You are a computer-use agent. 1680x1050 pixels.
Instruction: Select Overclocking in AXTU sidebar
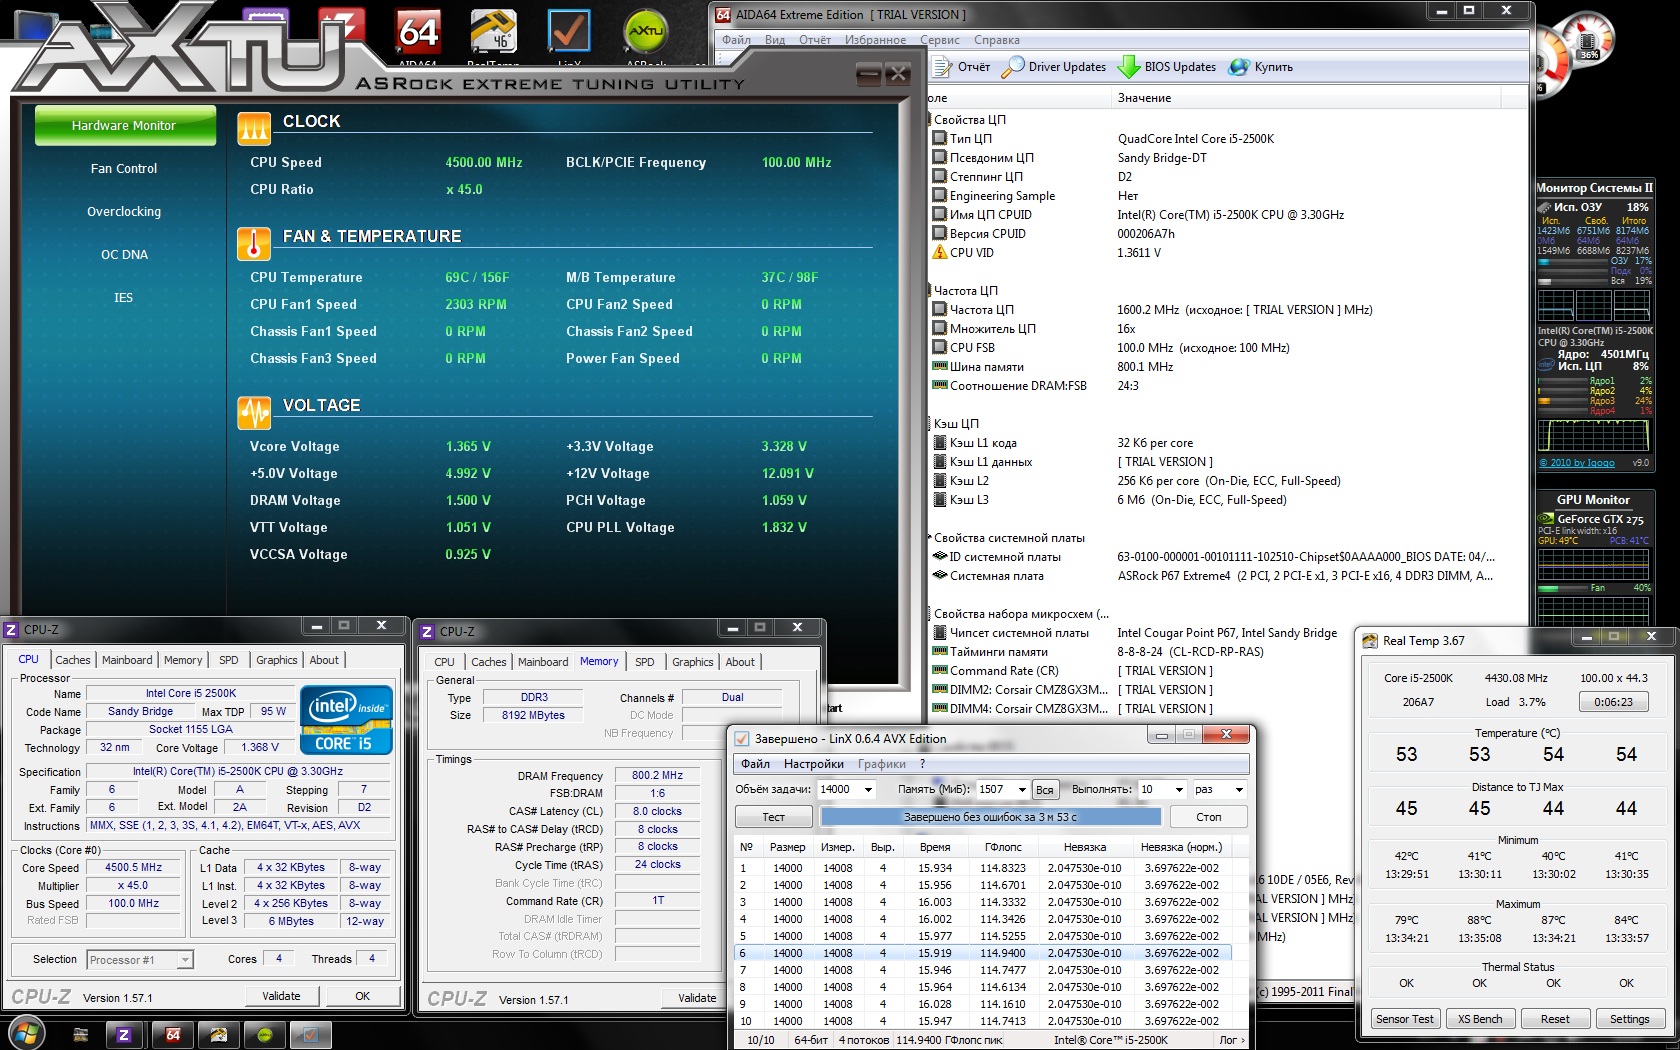[124, 212]
